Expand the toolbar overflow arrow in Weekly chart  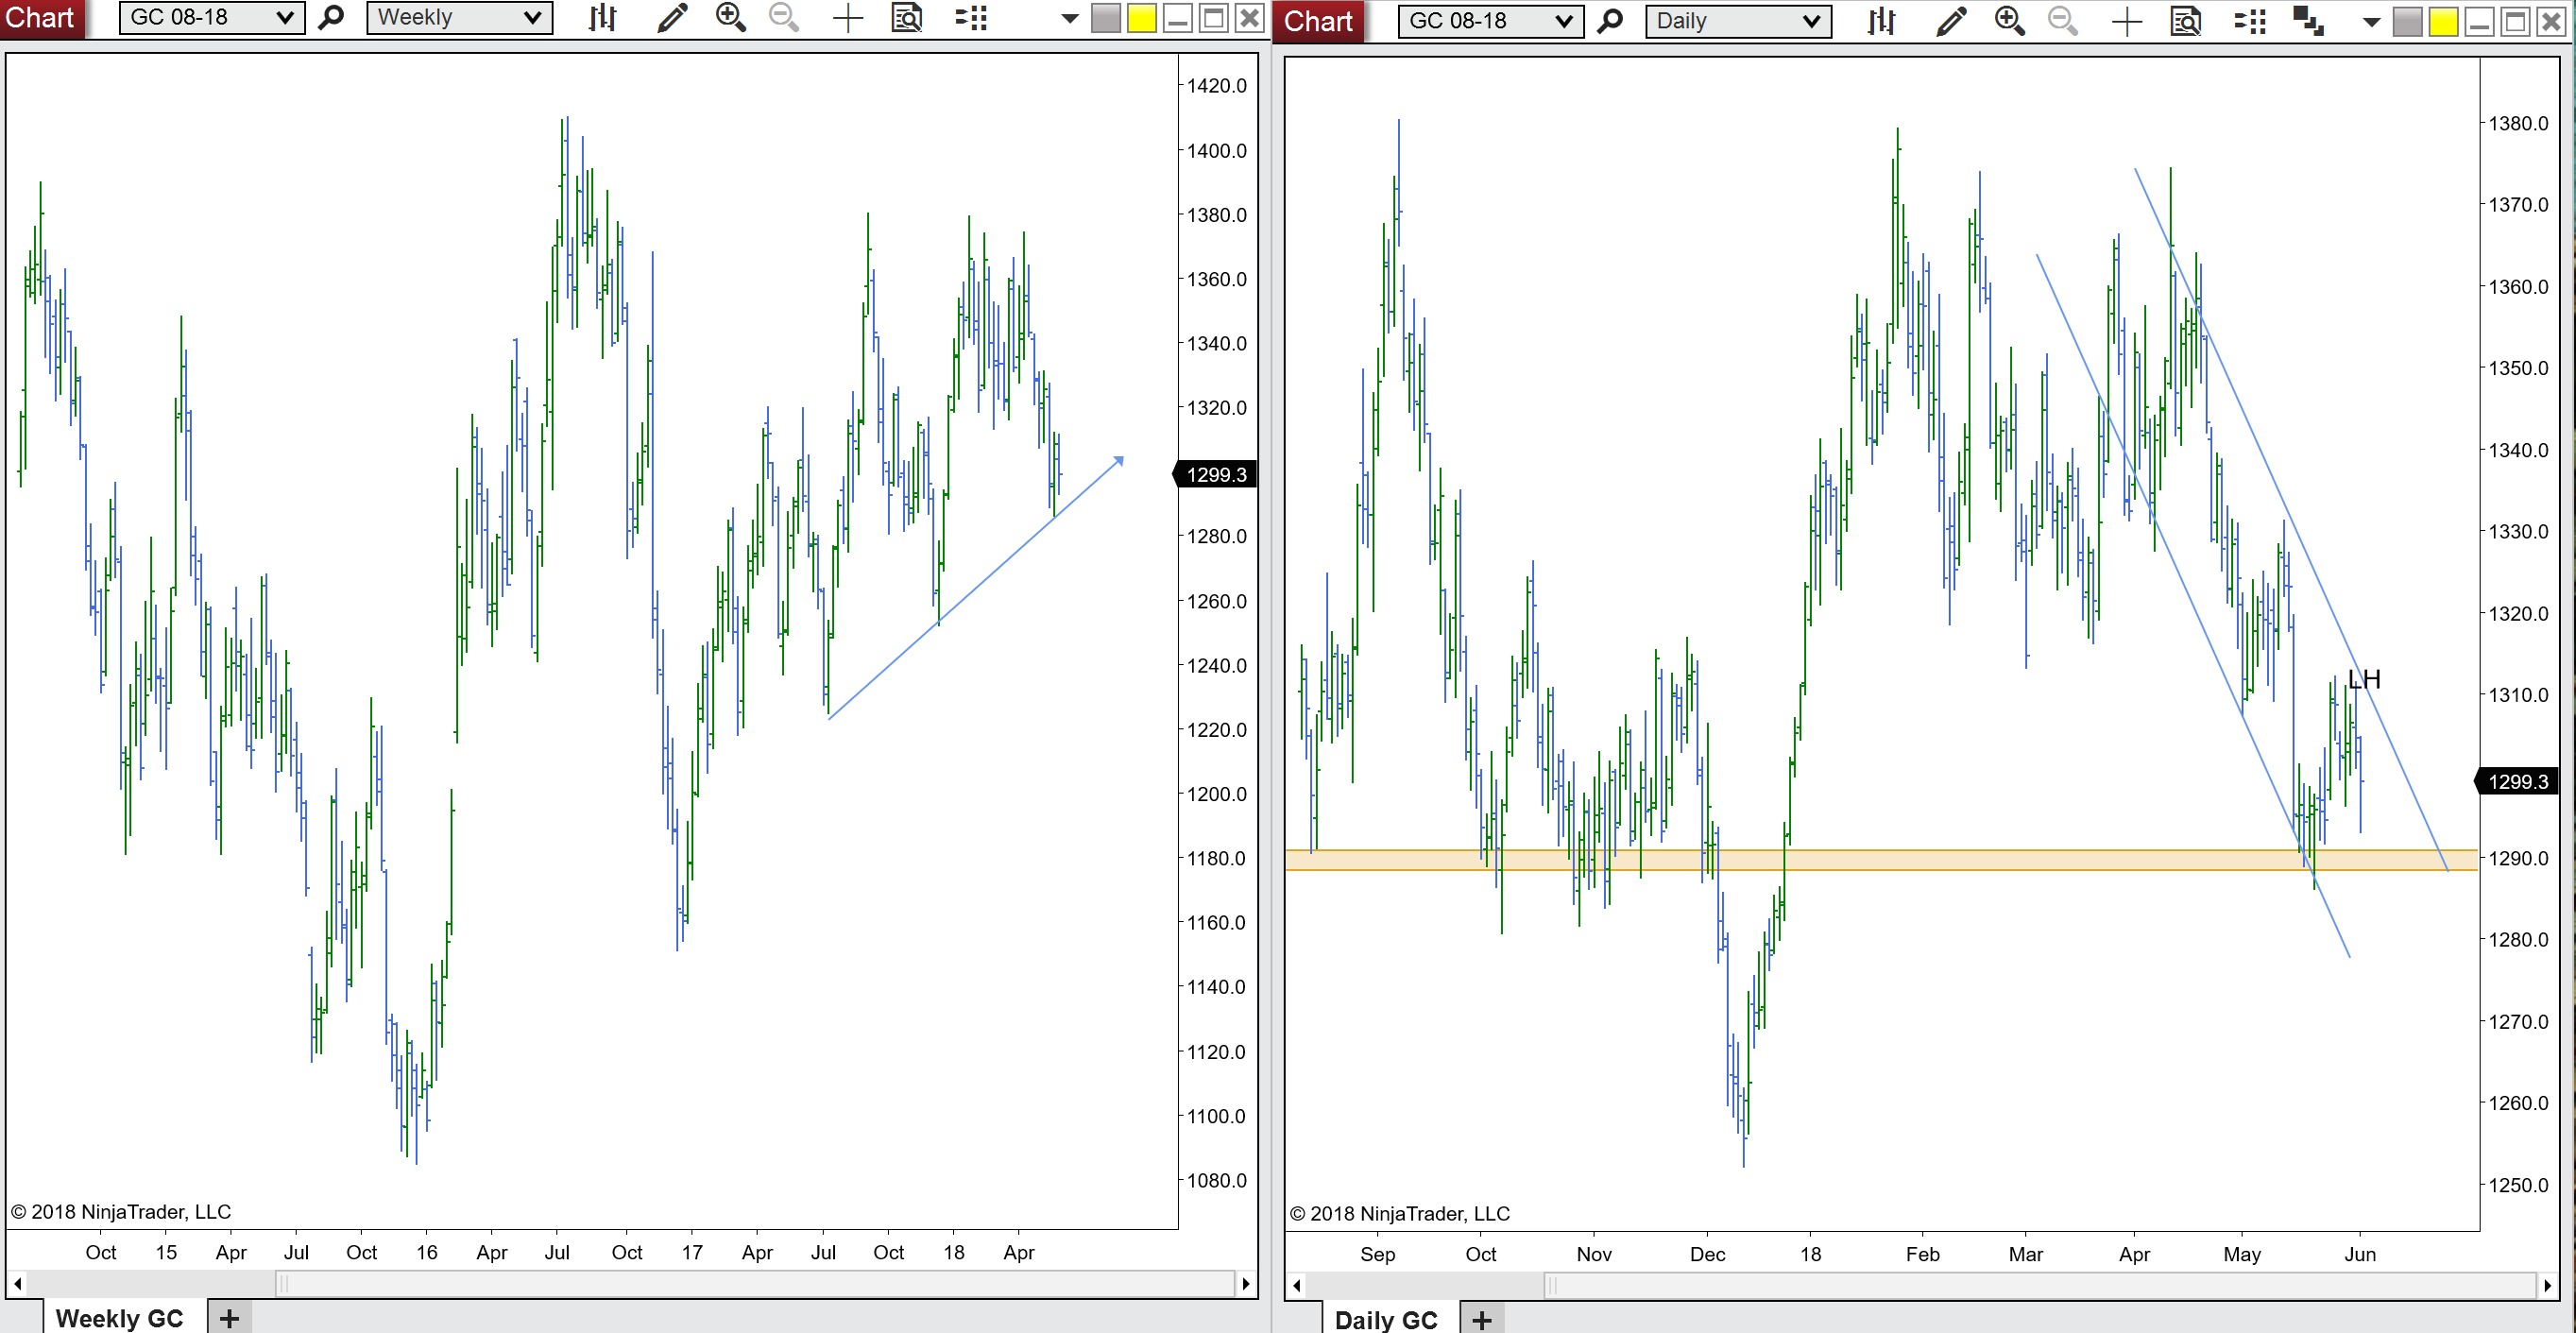[x=1069, y=19]
